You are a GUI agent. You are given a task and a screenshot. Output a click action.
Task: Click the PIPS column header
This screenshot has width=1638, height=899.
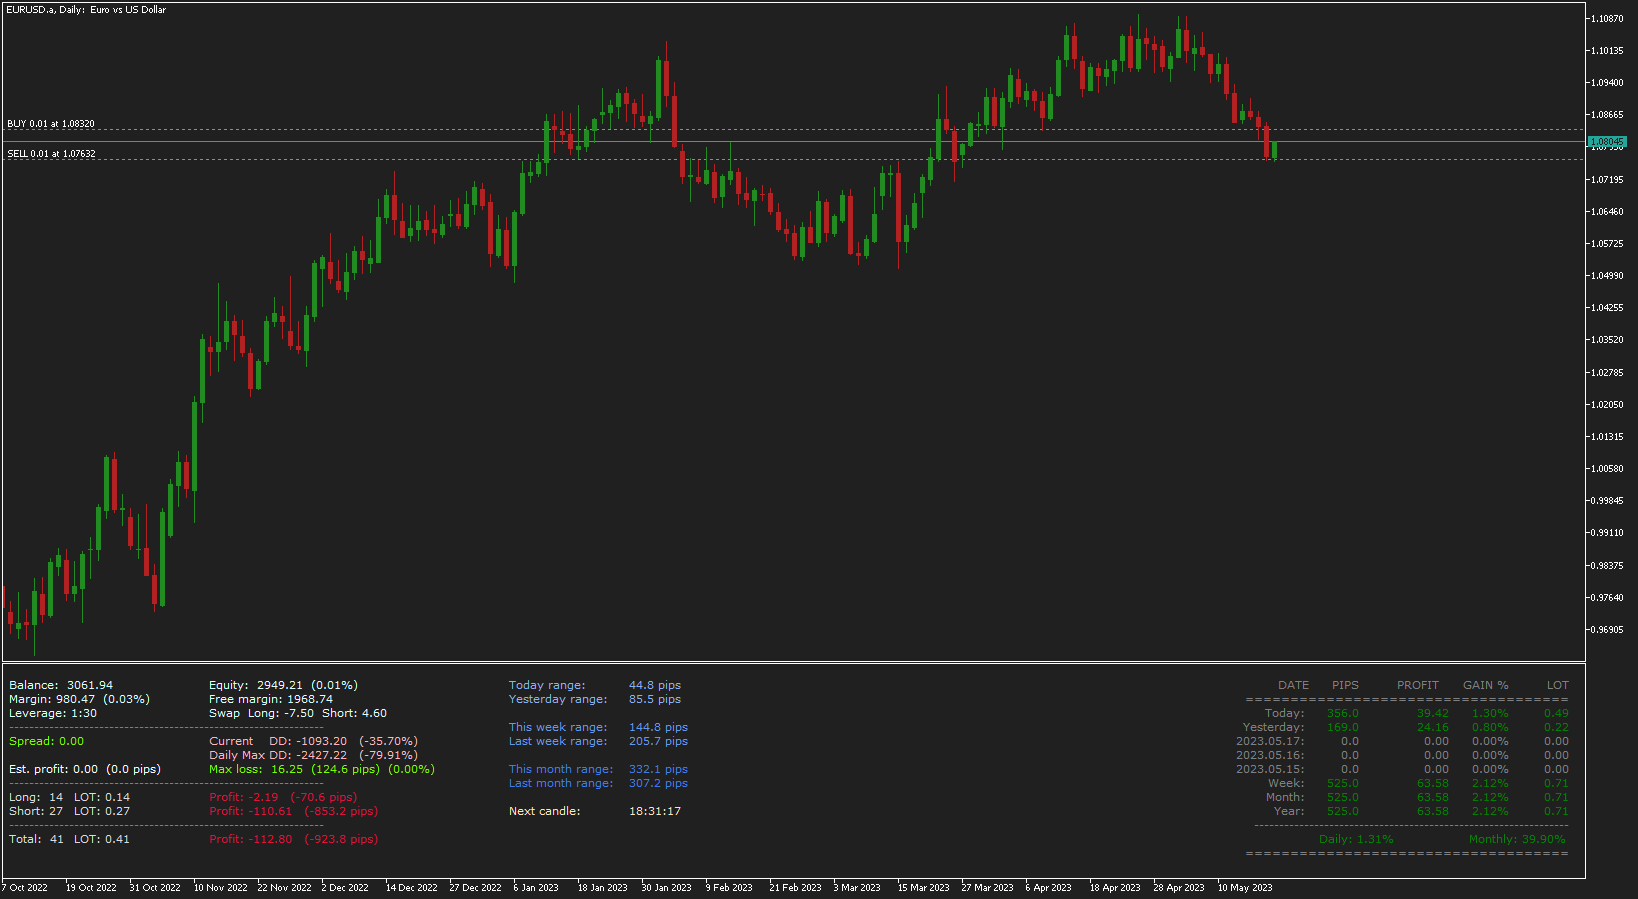click(x=1346, y=686)
